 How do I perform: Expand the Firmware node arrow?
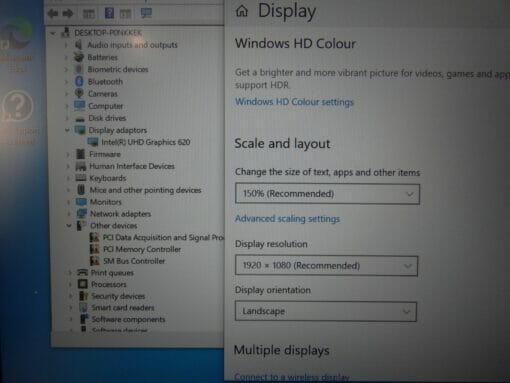tap(68, 154)
